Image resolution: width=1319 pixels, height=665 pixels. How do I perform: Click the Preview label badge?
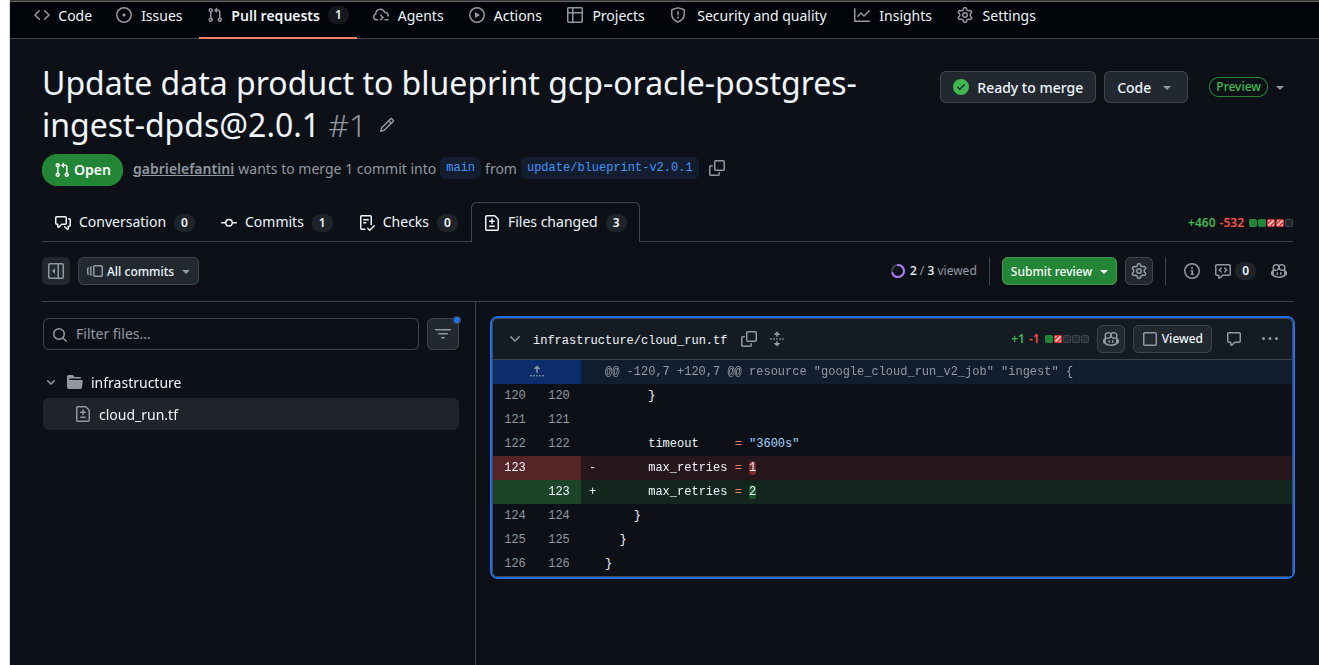1238,87
